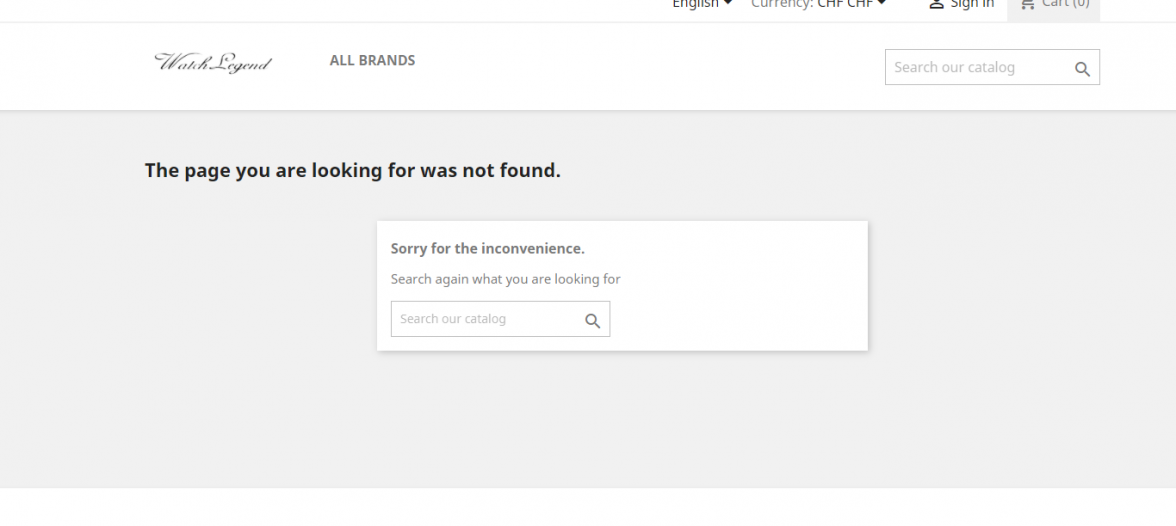
Task: Click the magnifier icon in the header search
Action: pyautogui.click(x=1082, y=69)
